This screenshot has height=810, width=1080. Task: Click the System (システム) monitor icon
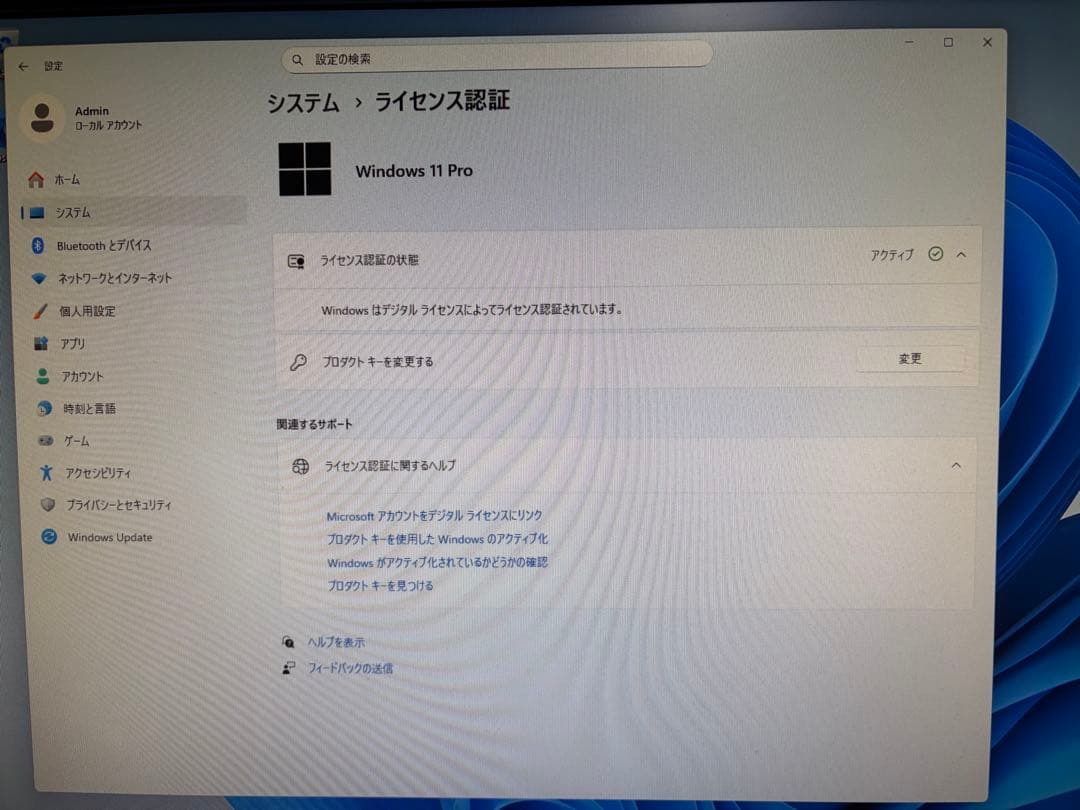[x=37, y=212]
